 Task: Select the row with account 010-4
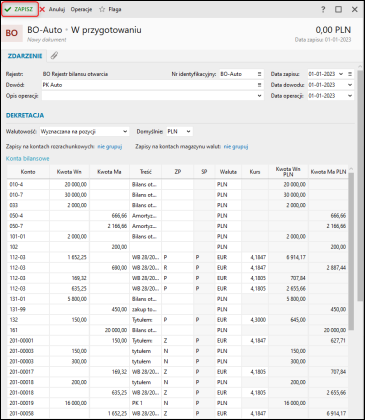point(177,184)
